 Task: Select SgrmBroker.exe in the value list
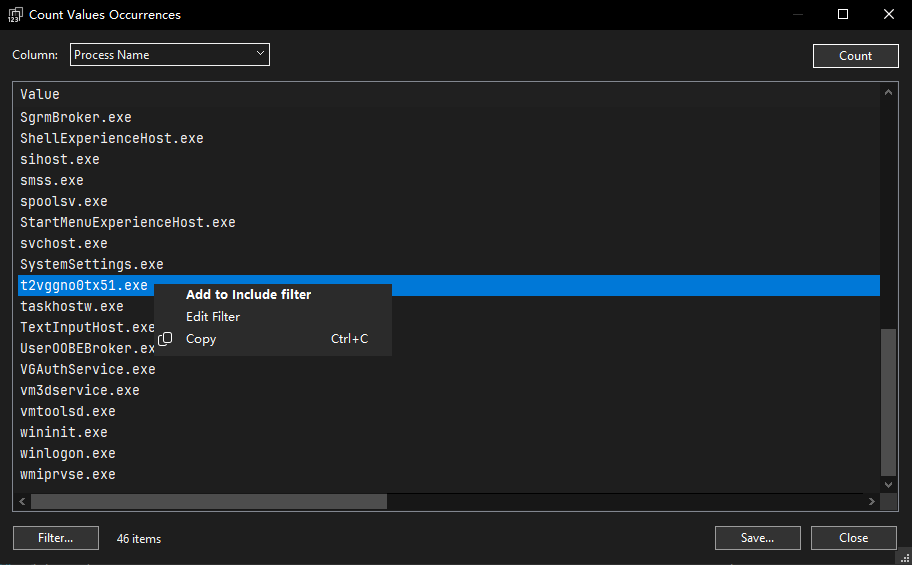(x=76, y=118)
